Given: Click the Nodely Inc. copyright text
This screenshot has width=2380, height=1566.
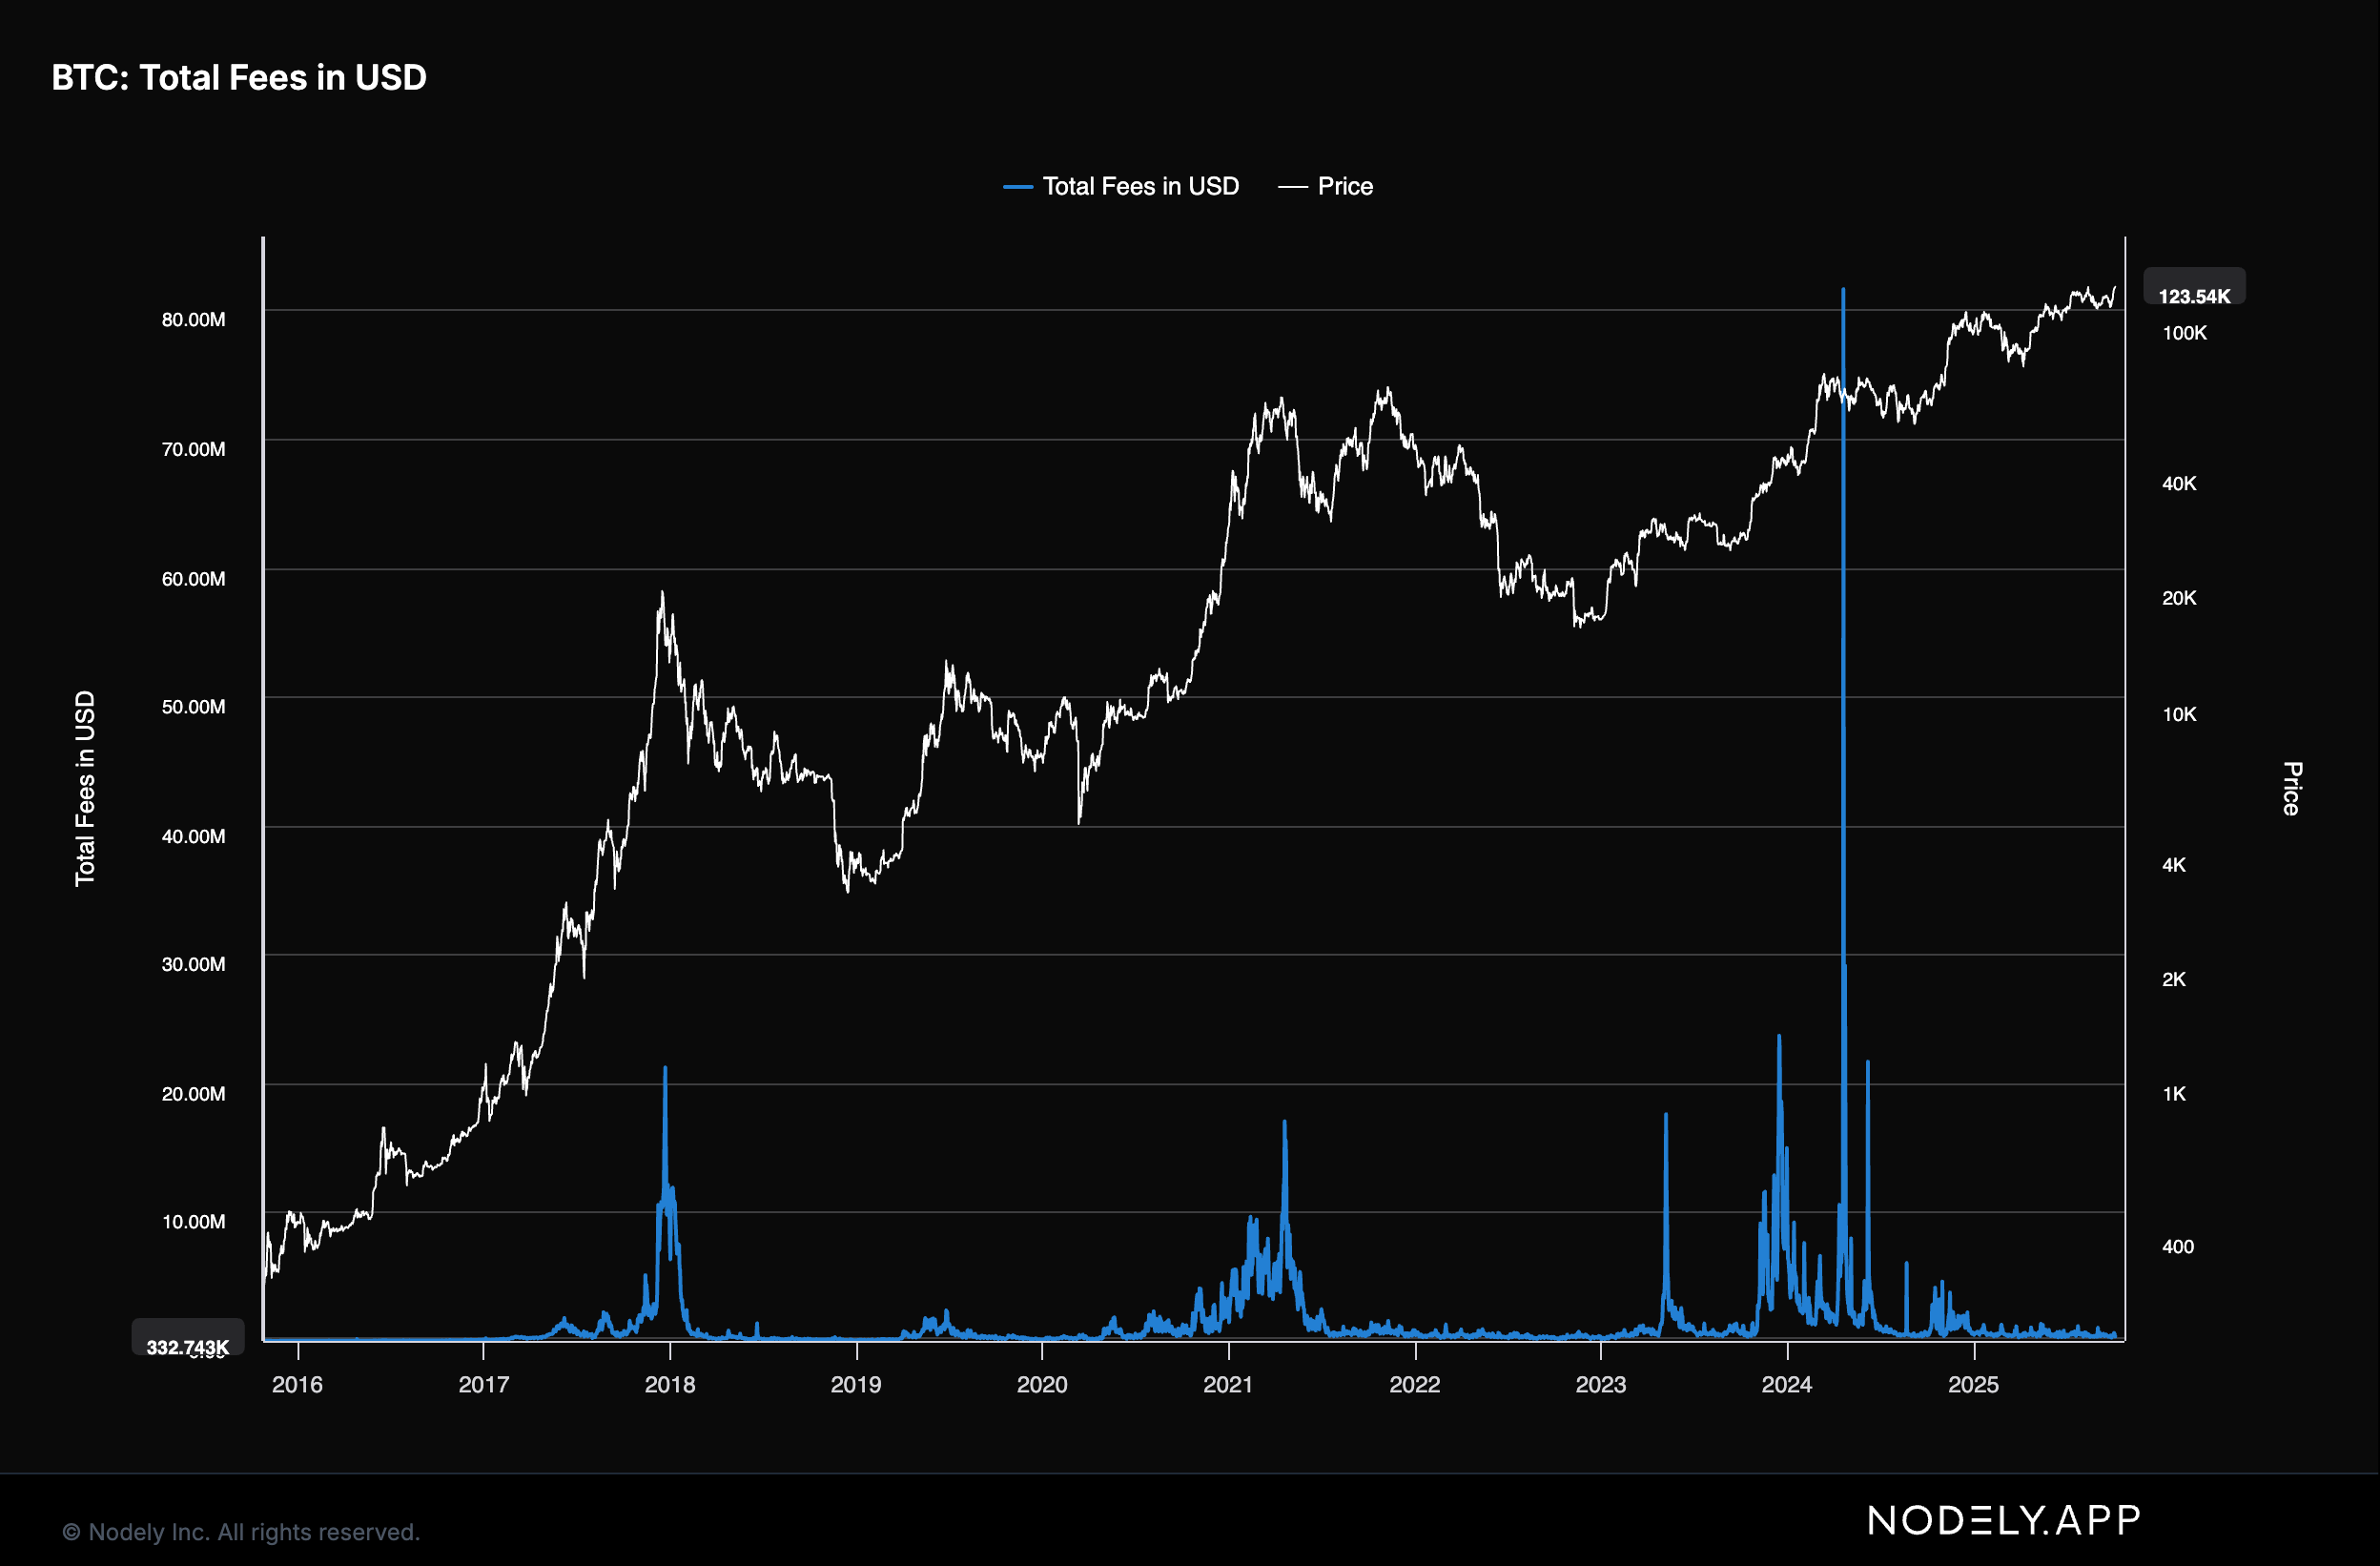Looking at the screenshot, I should [241, 1531].
